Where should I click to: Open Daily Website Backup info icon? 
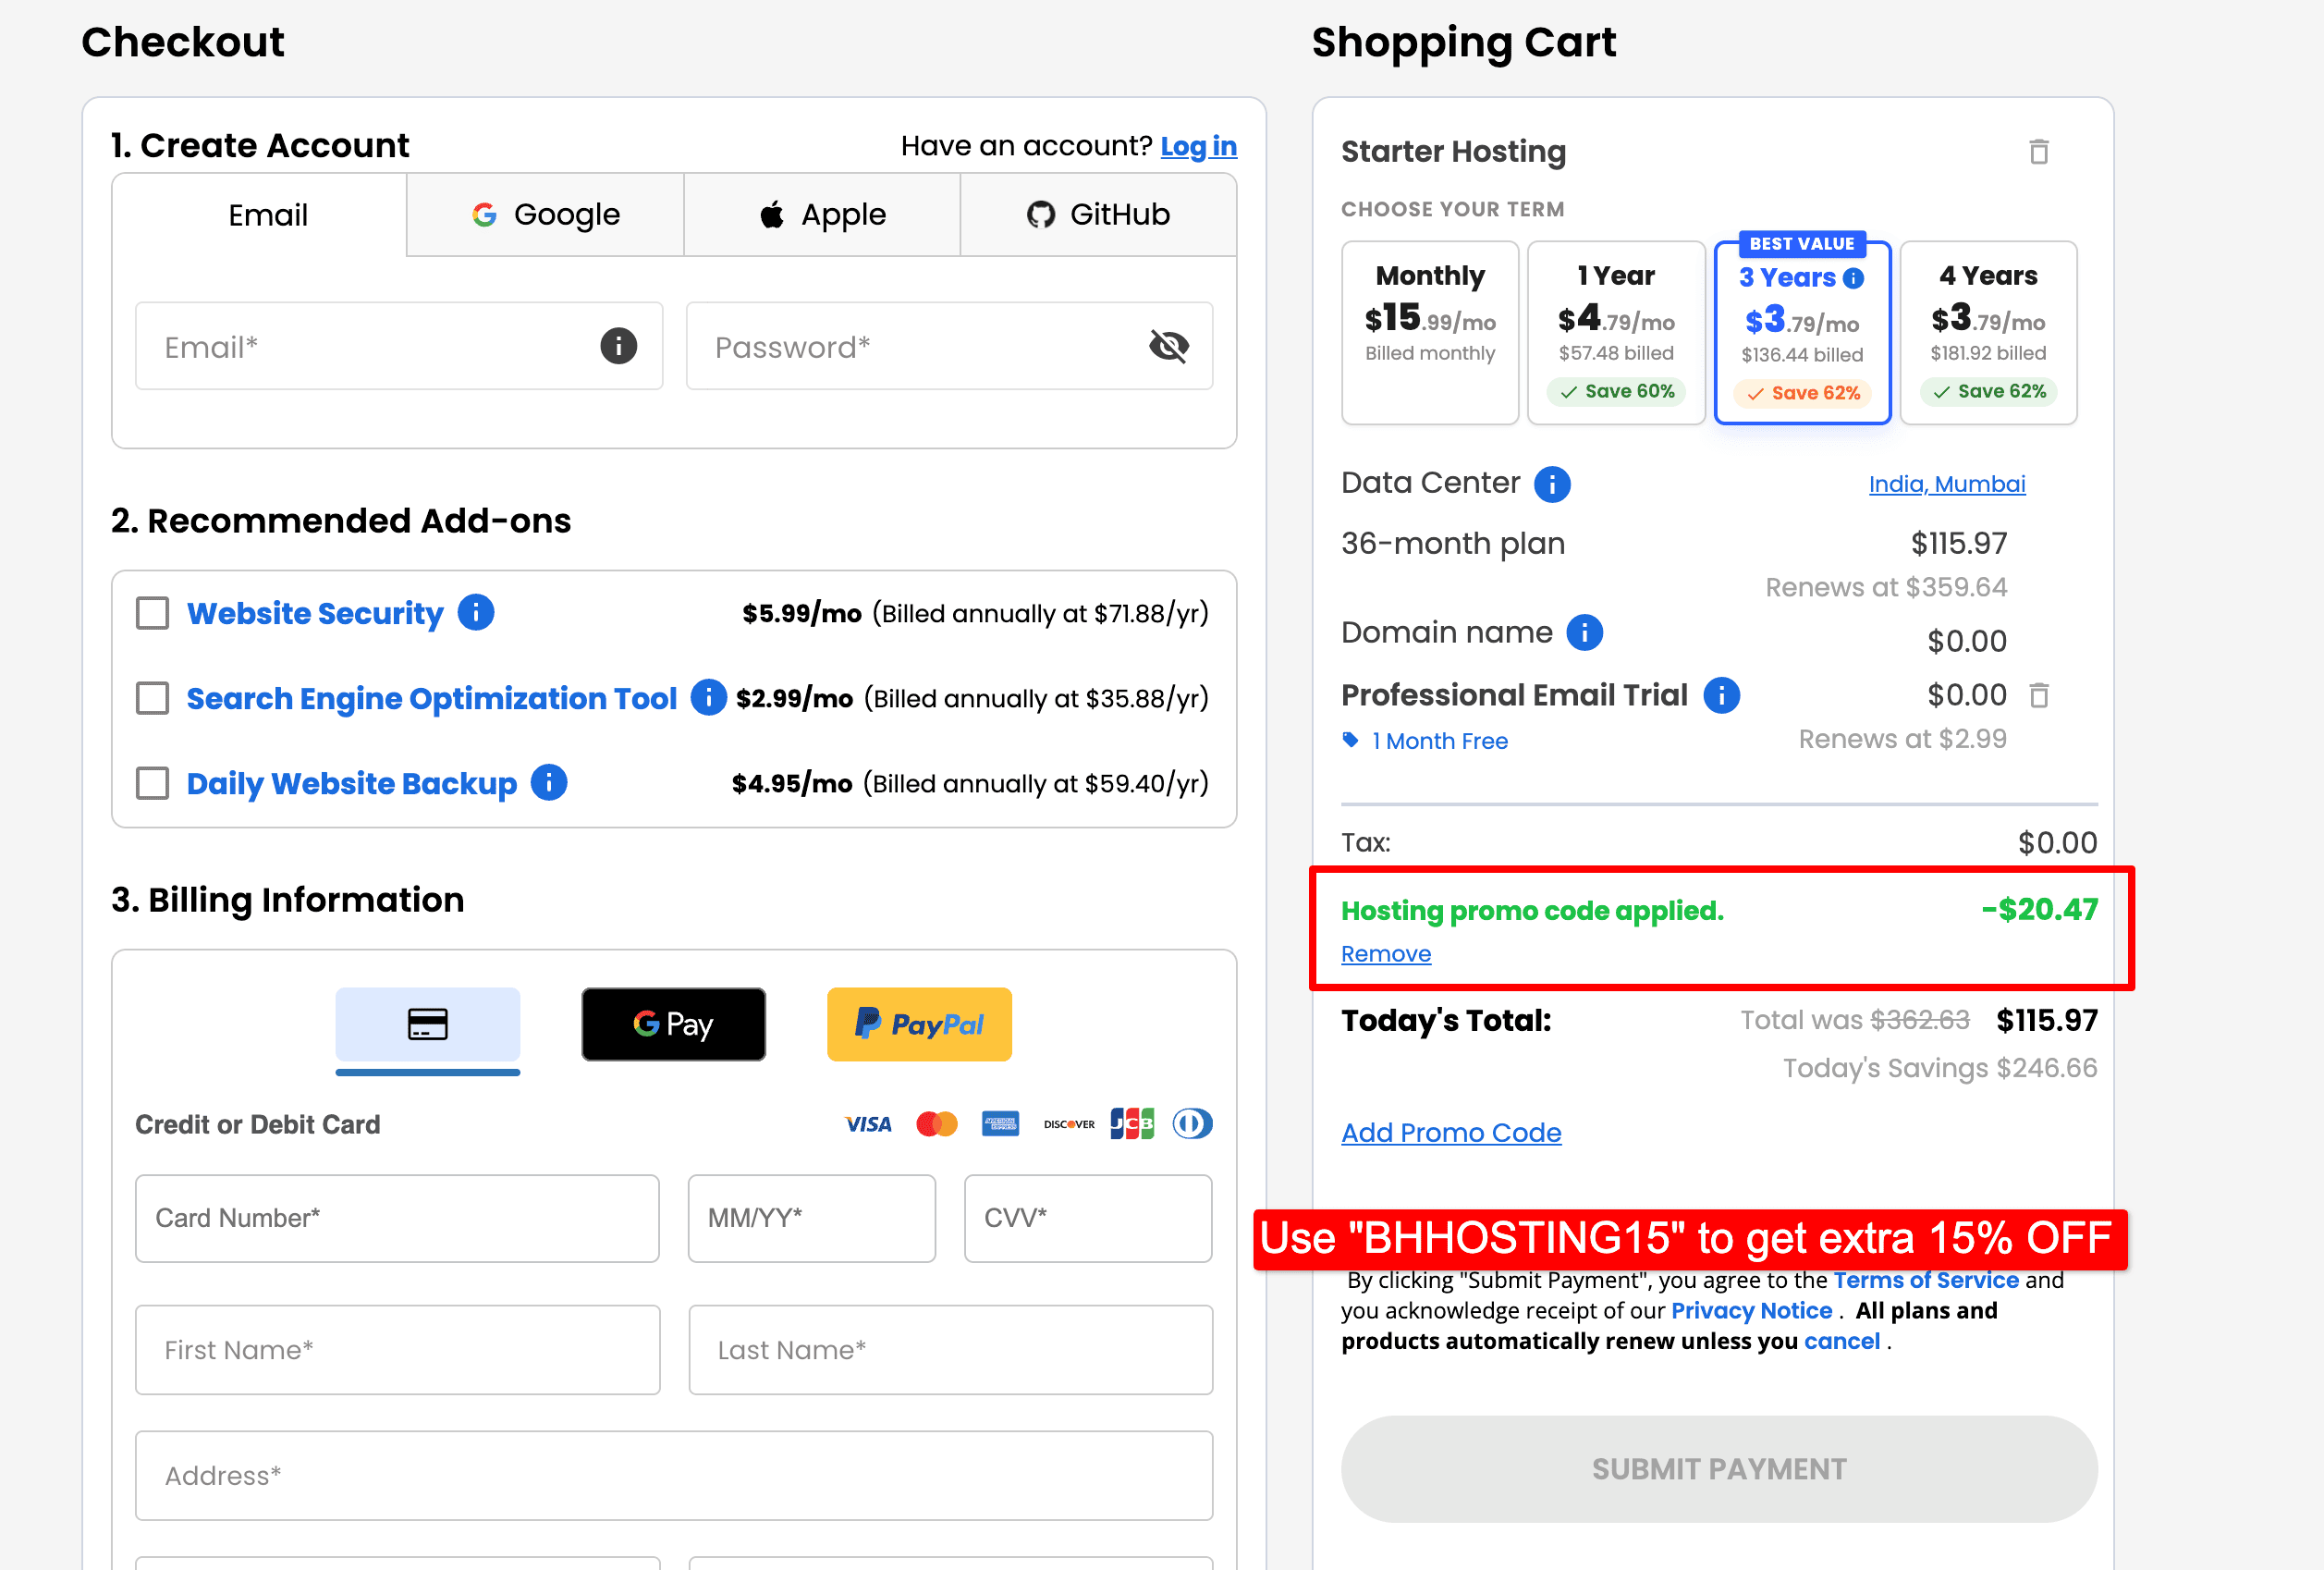[549, 782]
